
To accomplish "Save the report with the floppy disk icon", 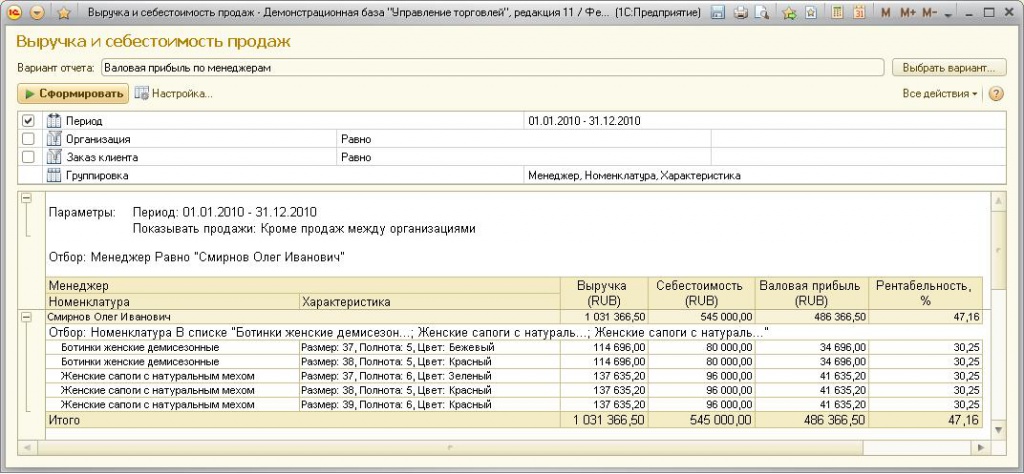I will click(x=718, y=12).
